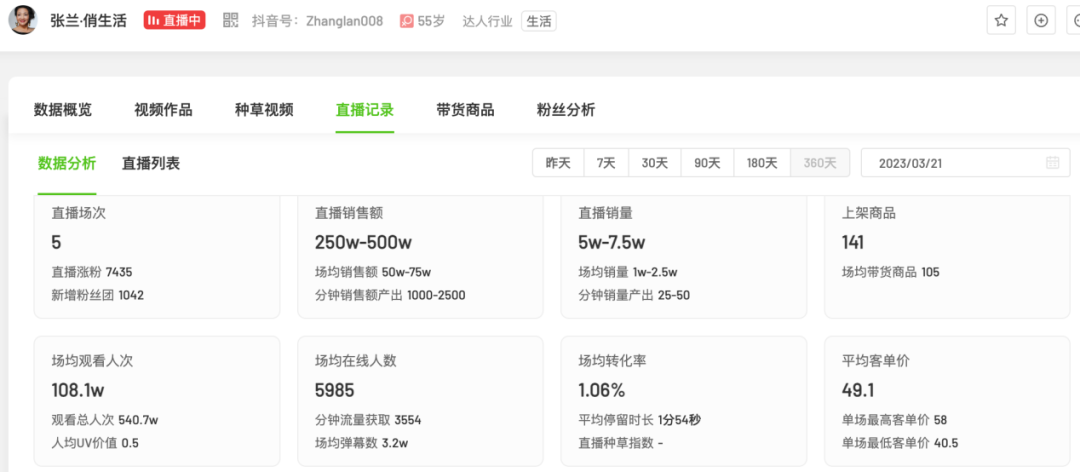Image resolution: width=1080 pixels, height=472 pixels.
Task: Switch to the 数据概览 tab
Action: click(63, 110)
